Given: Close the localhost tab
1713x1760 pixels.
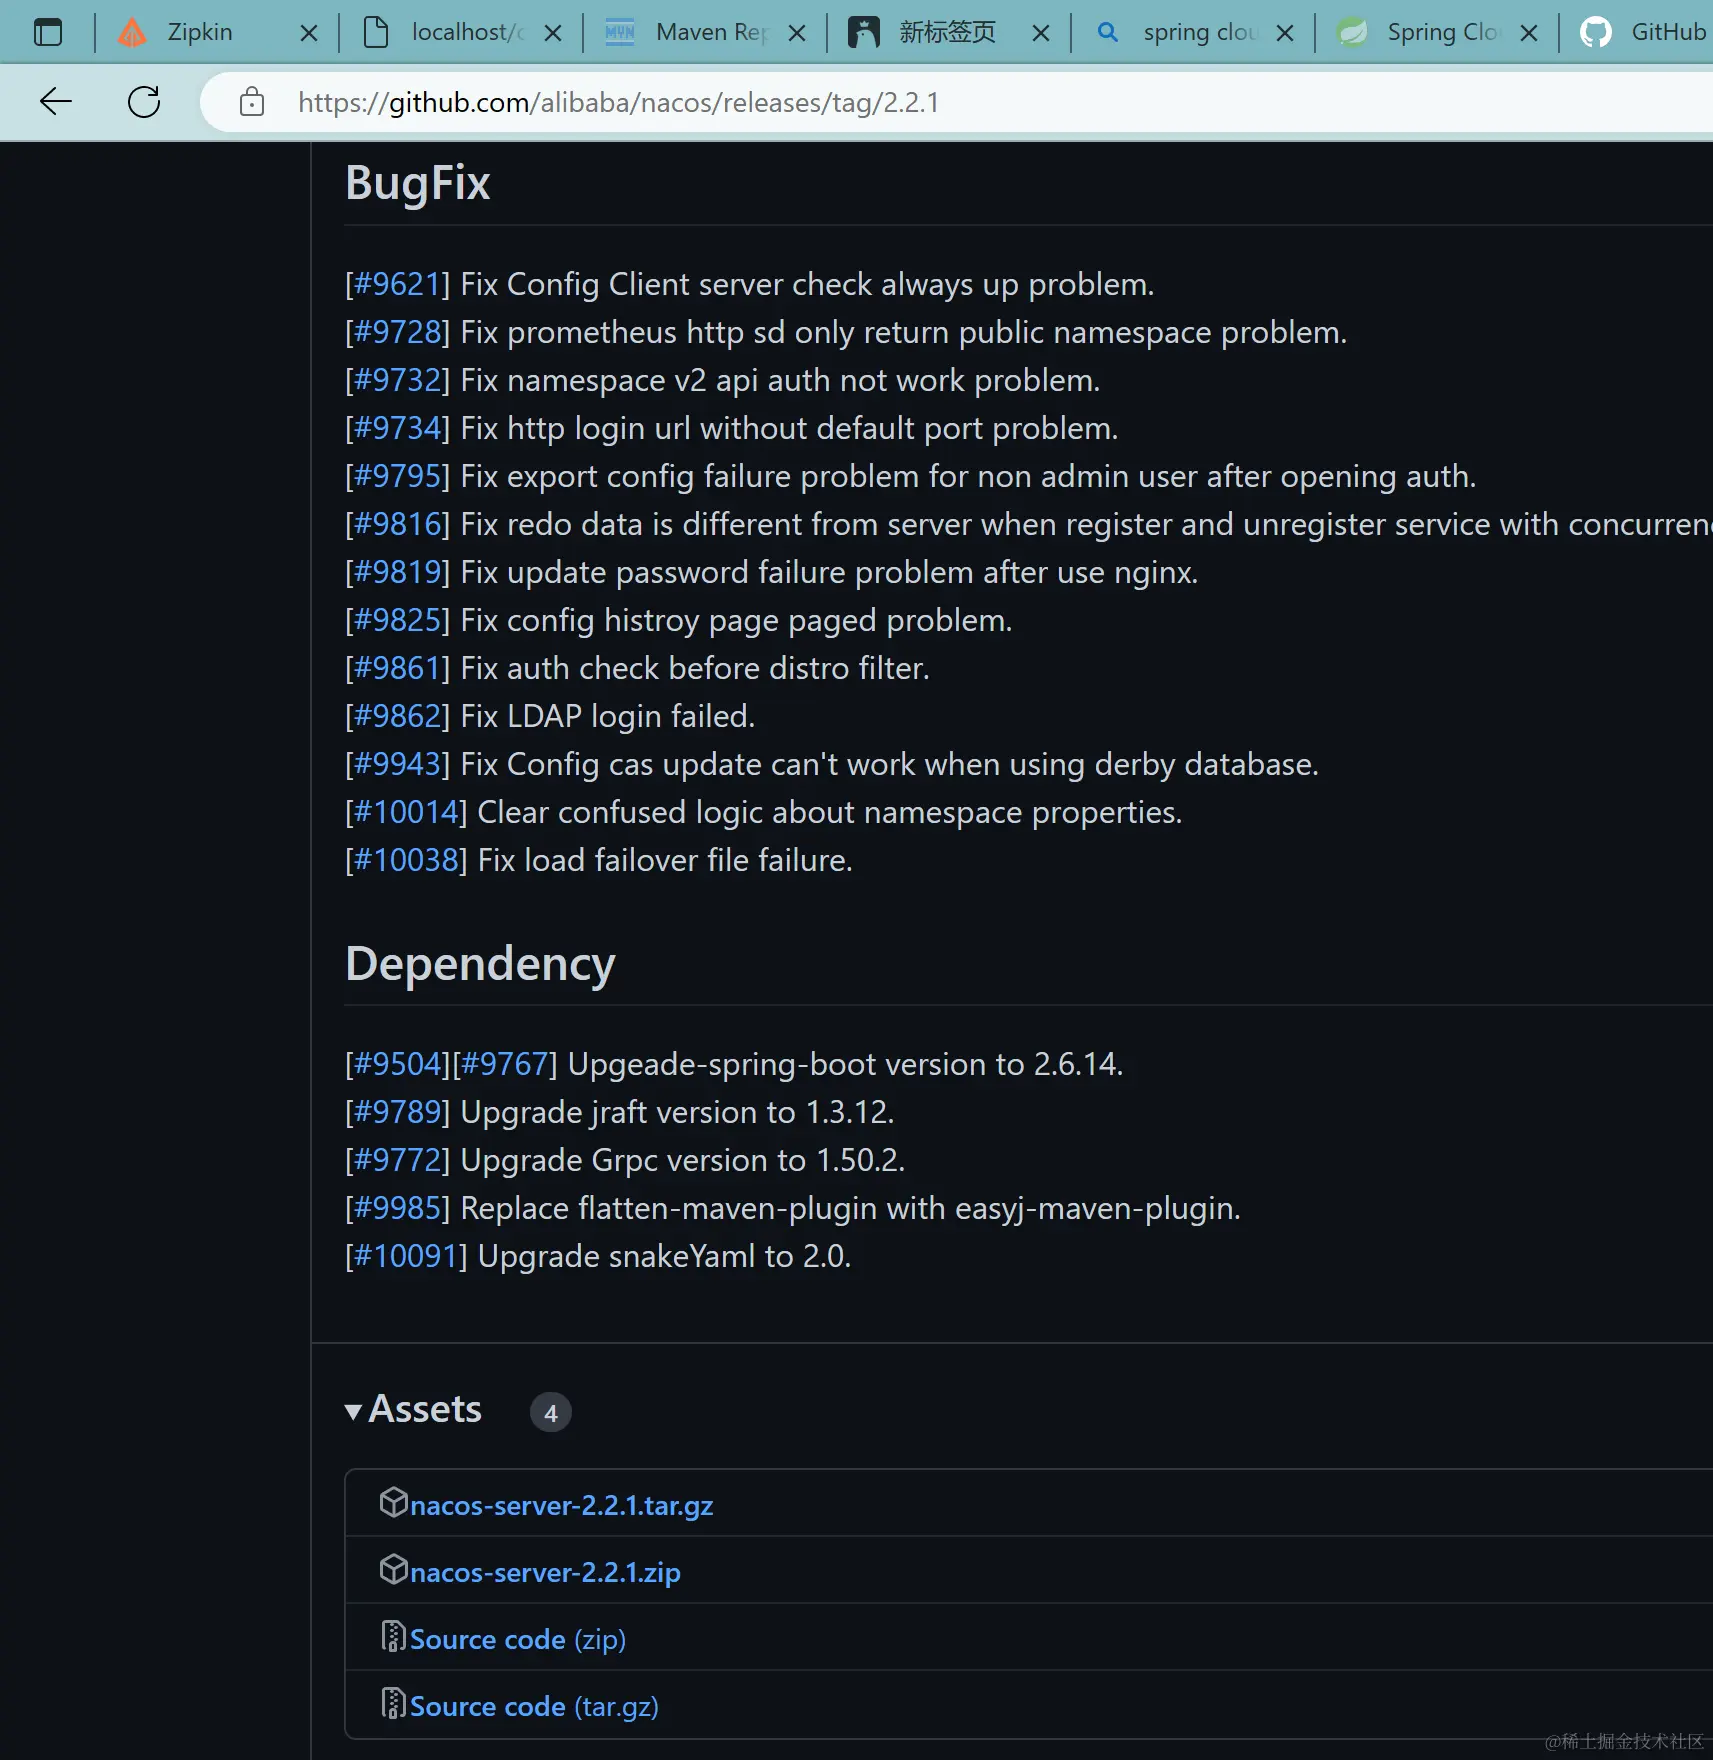Looking at the screenshot, I should [x=553, y=33].
